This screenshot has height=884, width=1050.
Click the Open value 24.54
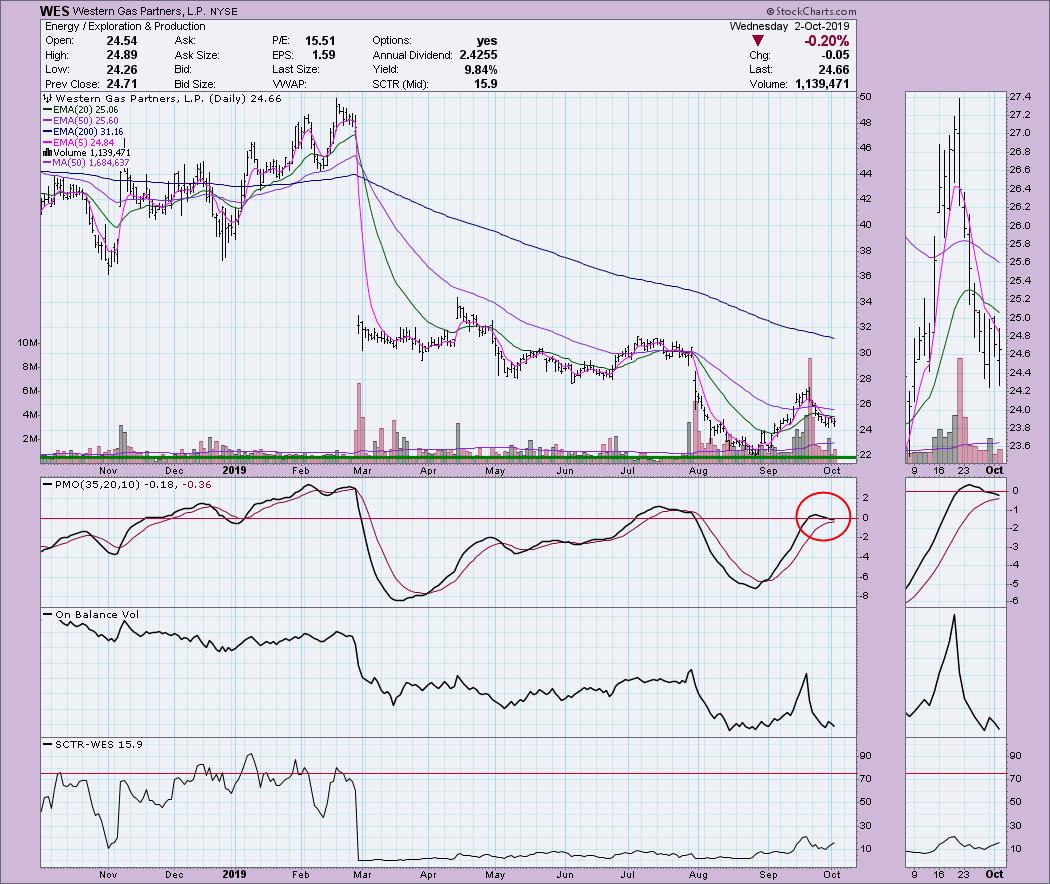point(122,41)
